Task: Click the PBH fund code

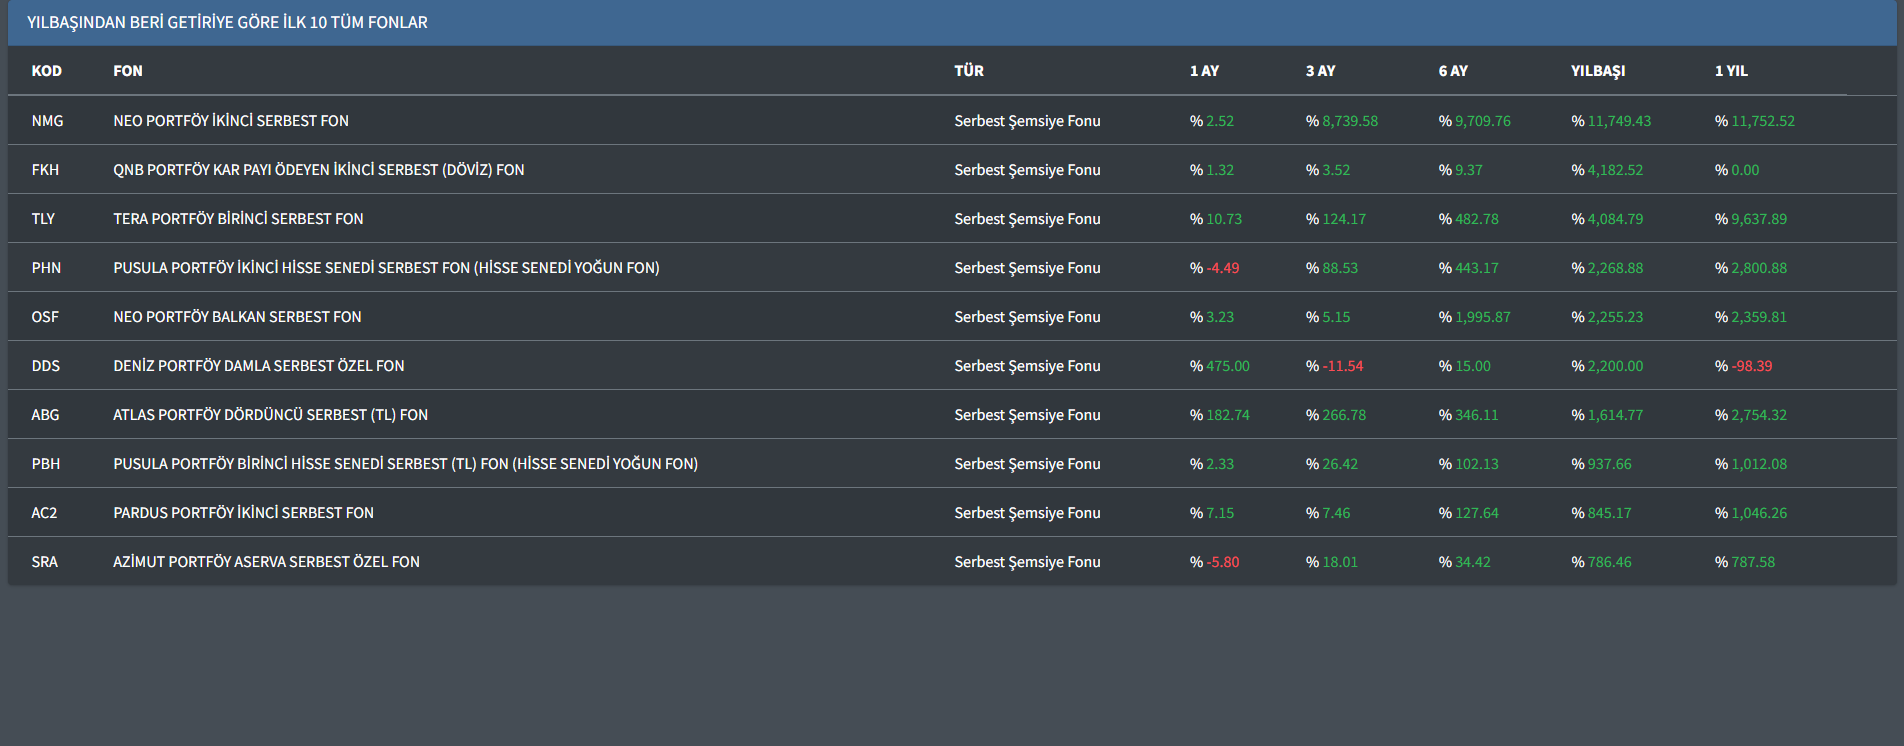Action: (46, 464)
